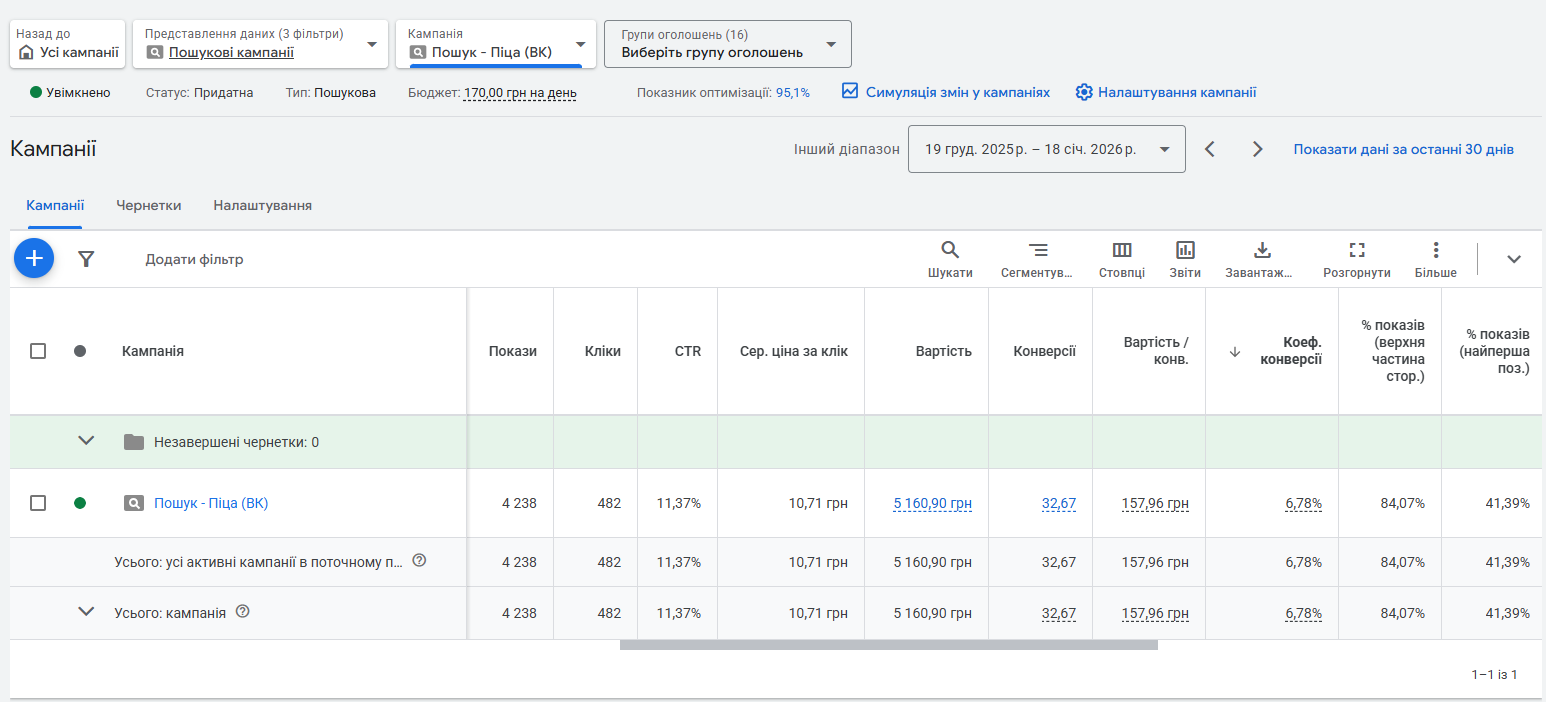Screen dimensions: 1546x702
Task: Click Показати дані за останні 30 днів
Action: point(1403,149)
